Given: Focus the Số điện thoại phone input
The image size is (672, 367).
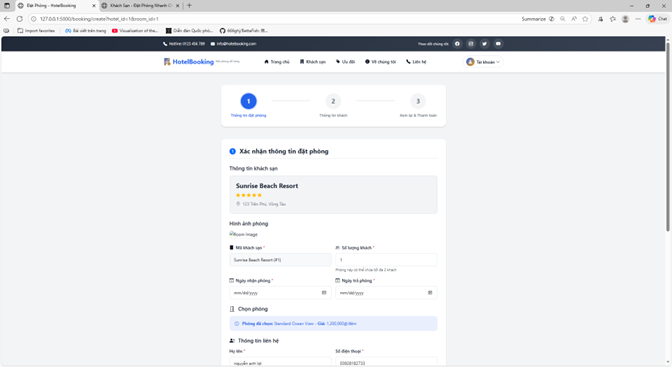Looking at the screenshot, I should 386,362.
